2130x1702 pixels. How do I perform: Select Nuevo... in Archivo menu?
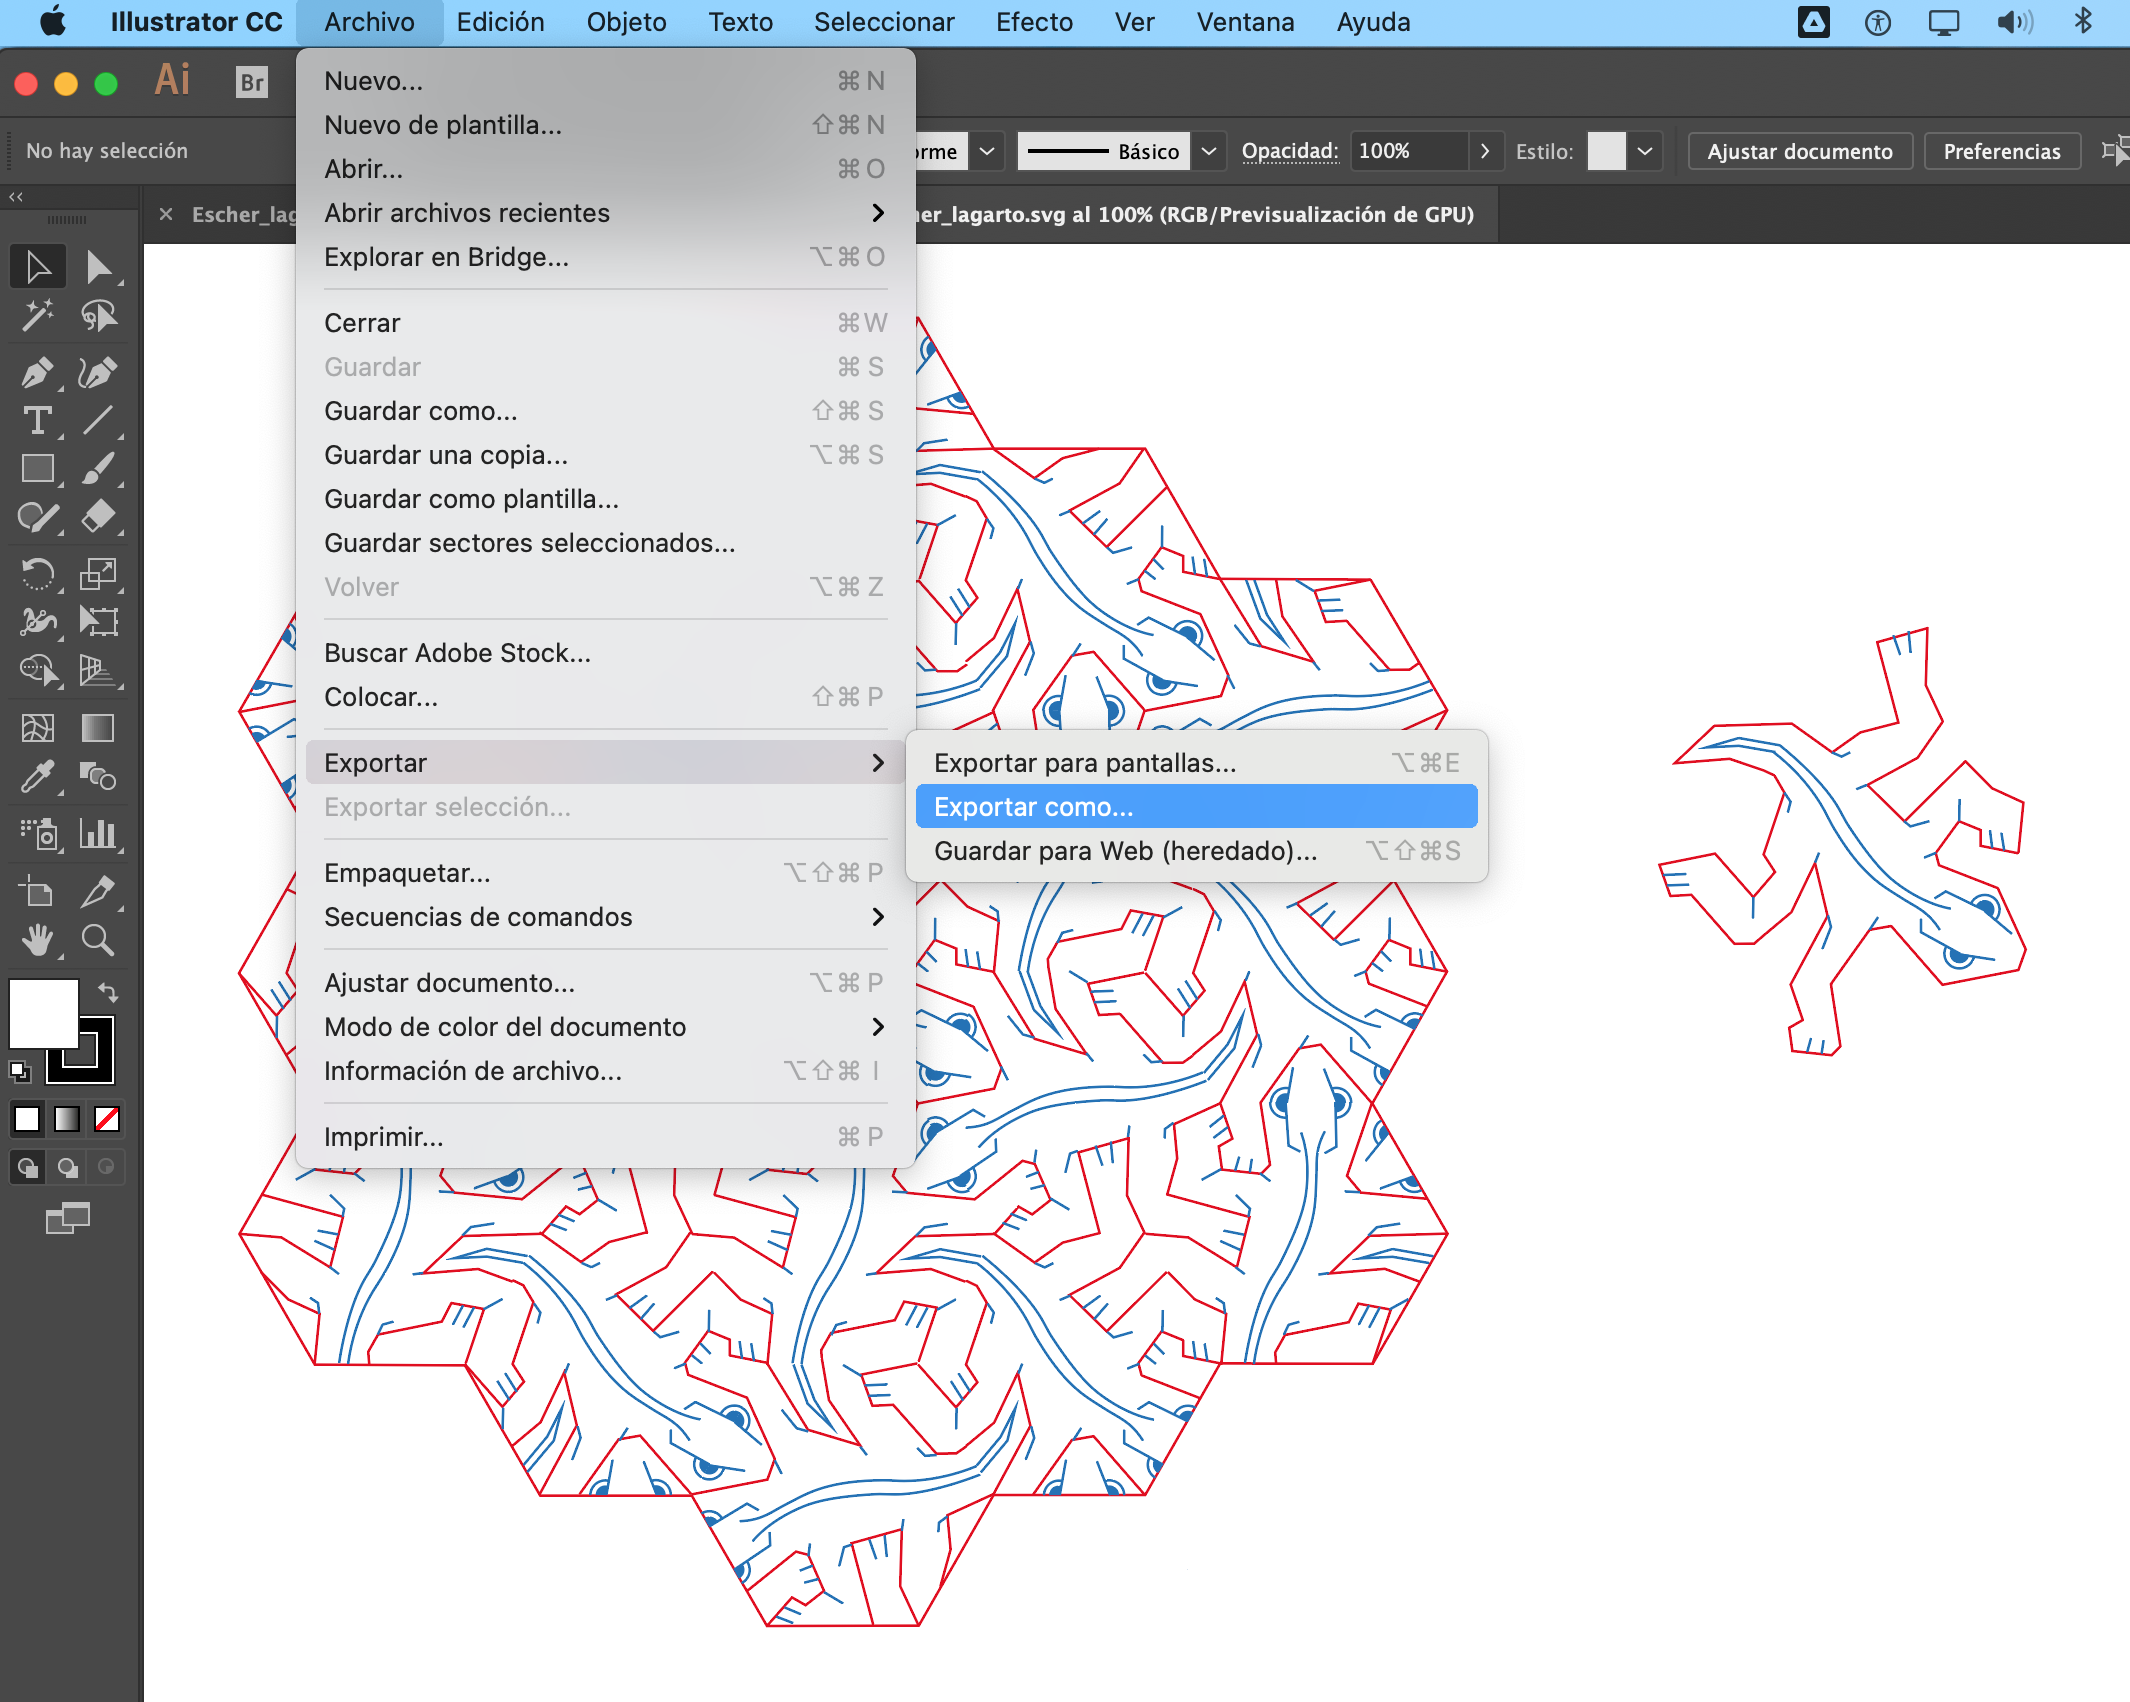click(x=605, y=81)
